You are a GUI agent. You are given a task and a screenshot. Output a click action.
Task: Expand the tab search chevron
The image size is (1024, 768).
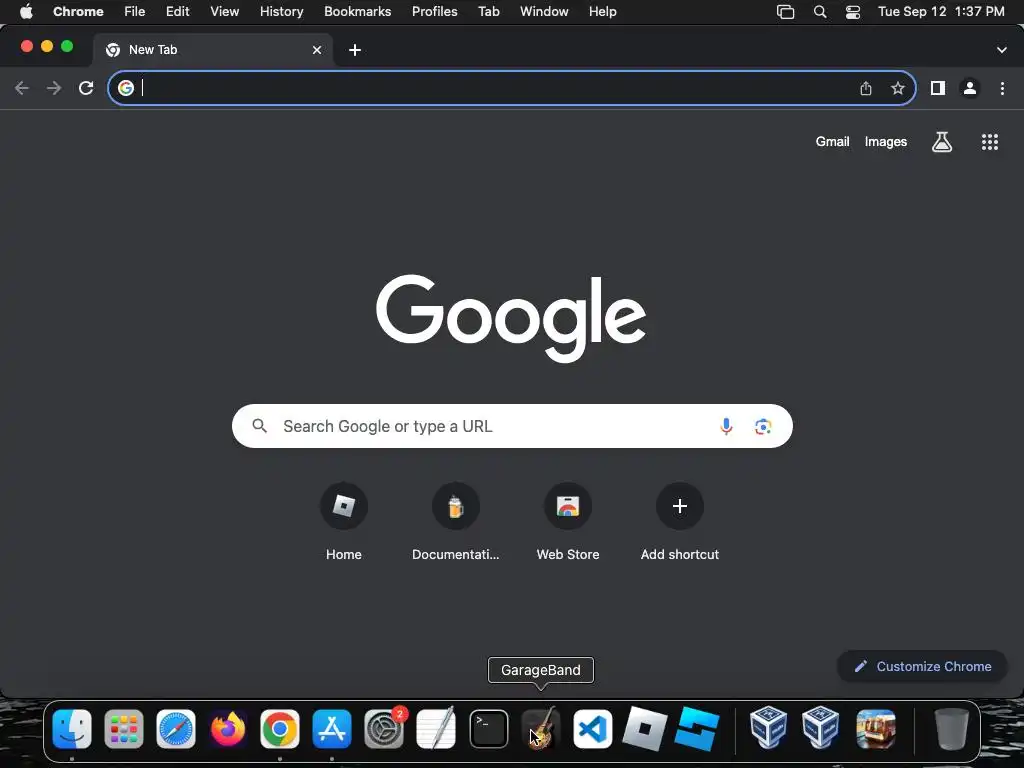(x=1002, y=50)
